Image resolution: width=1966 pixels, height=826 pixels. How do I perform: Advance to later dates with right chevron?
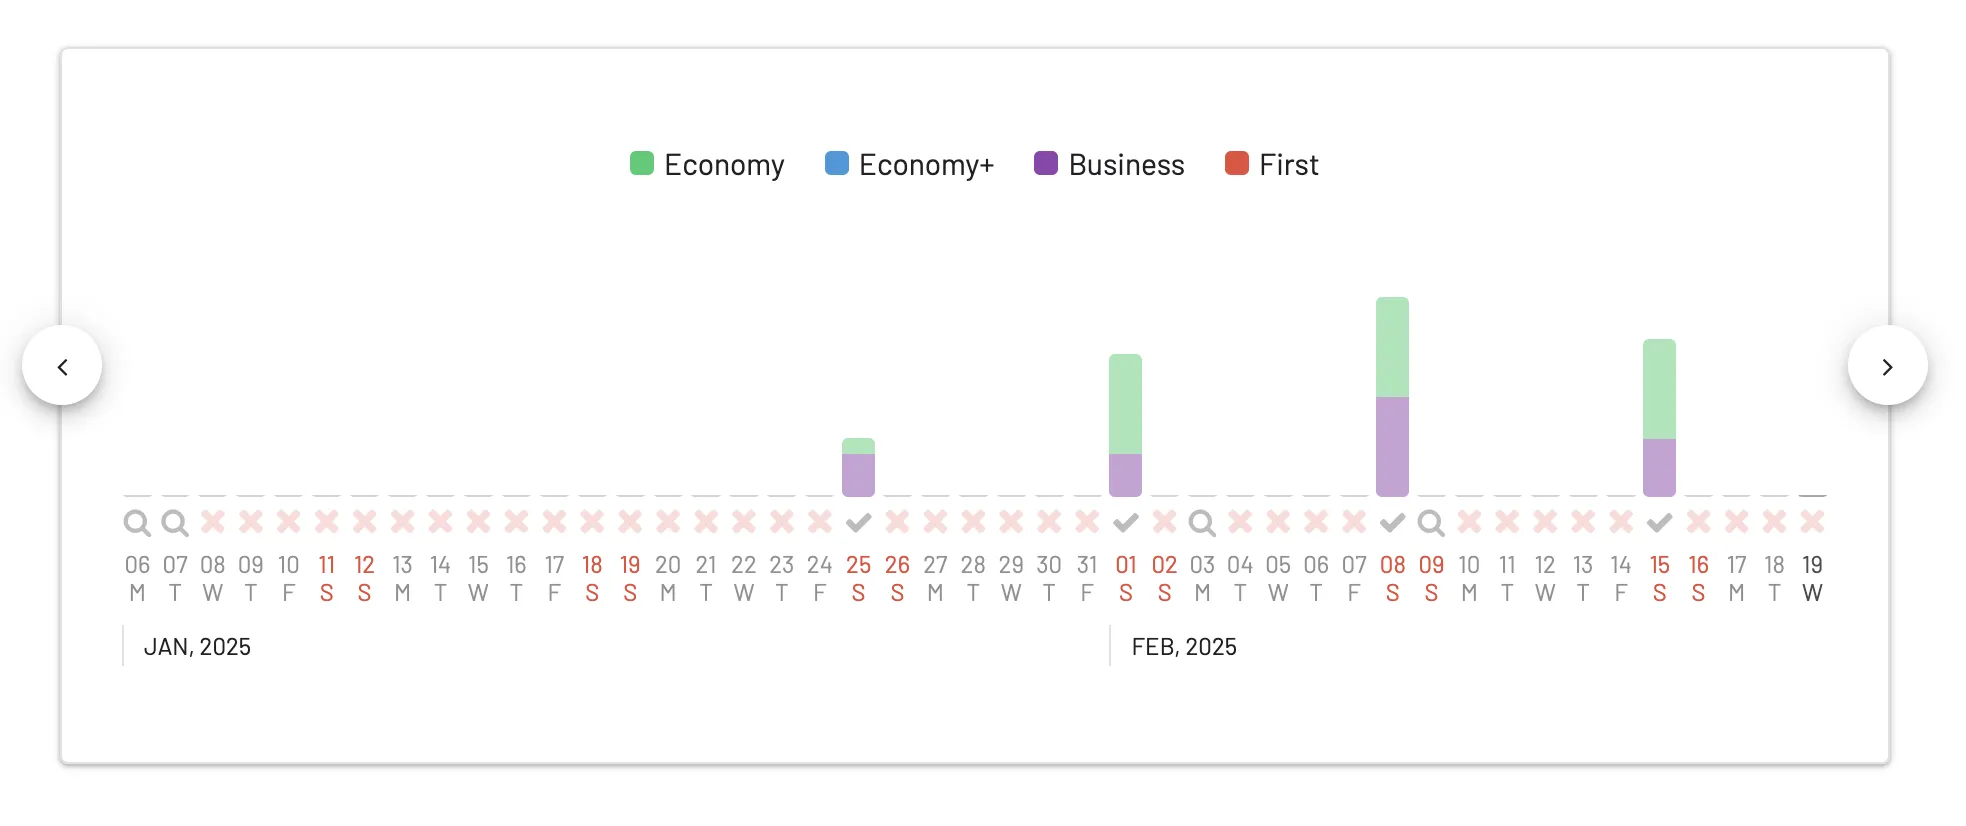(1887, 366)
